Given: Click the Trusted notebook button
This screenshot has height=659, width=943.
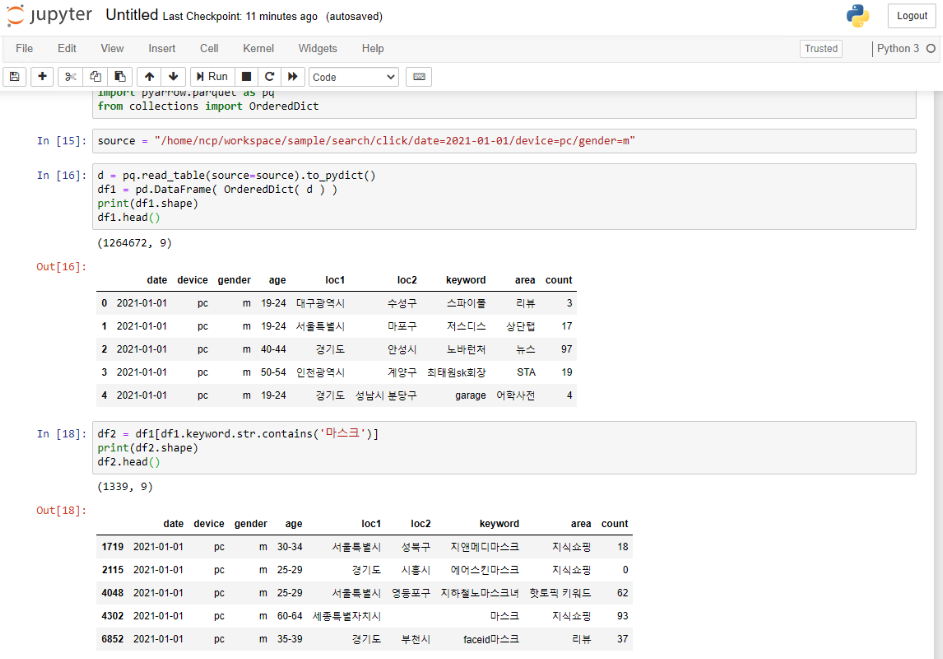Looking at the screenshot, I should click(x=821, y=49).
